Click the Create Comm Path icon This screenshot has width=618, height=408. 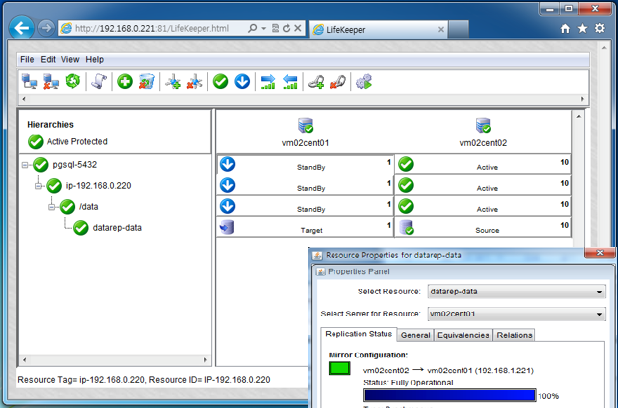click(x=173, y=82)
